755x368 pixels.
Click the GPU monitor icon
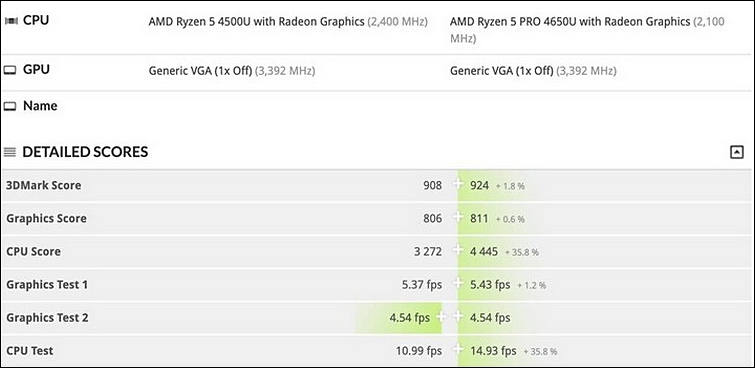coord(10,70)
